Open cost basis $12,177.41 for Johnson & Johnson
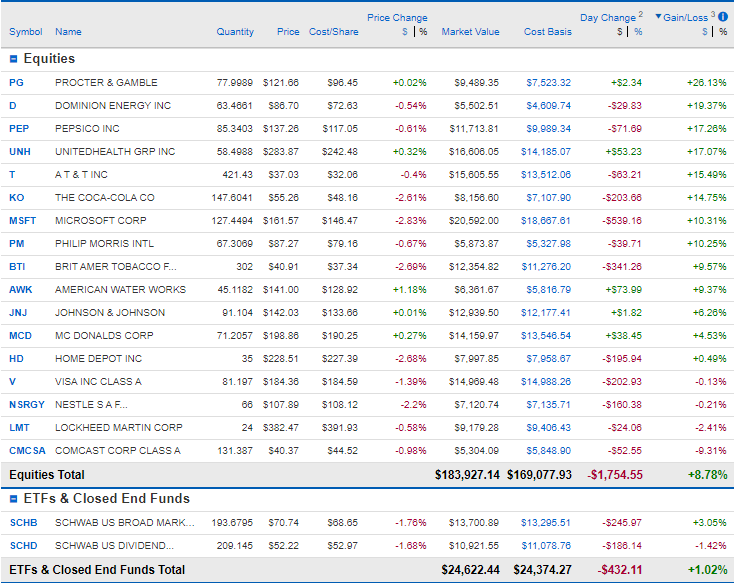This screenshot has width=734, height=583. pos(546,312)
